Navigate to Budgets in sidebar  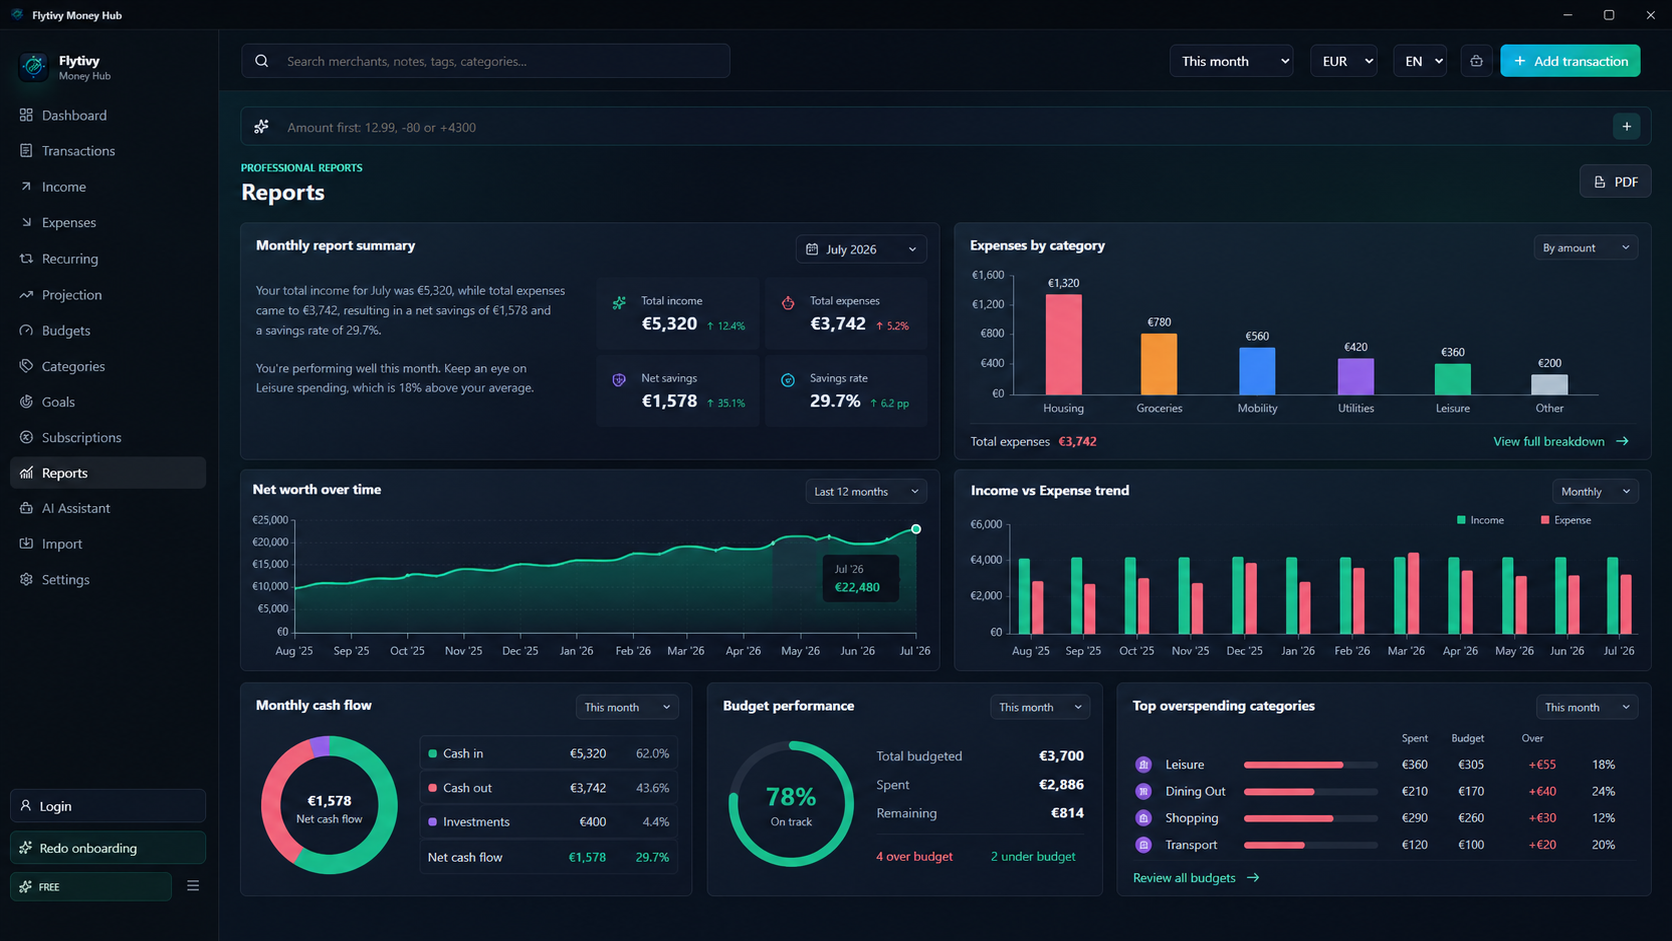point(108,330)
